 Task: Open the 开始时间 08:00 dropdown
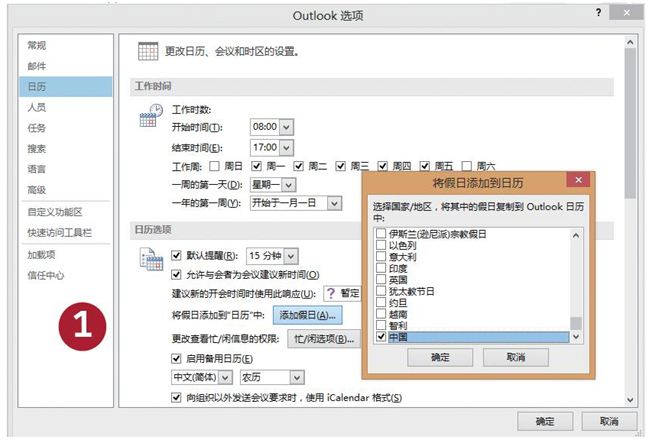pyautogui.click(x=286, y=127)
